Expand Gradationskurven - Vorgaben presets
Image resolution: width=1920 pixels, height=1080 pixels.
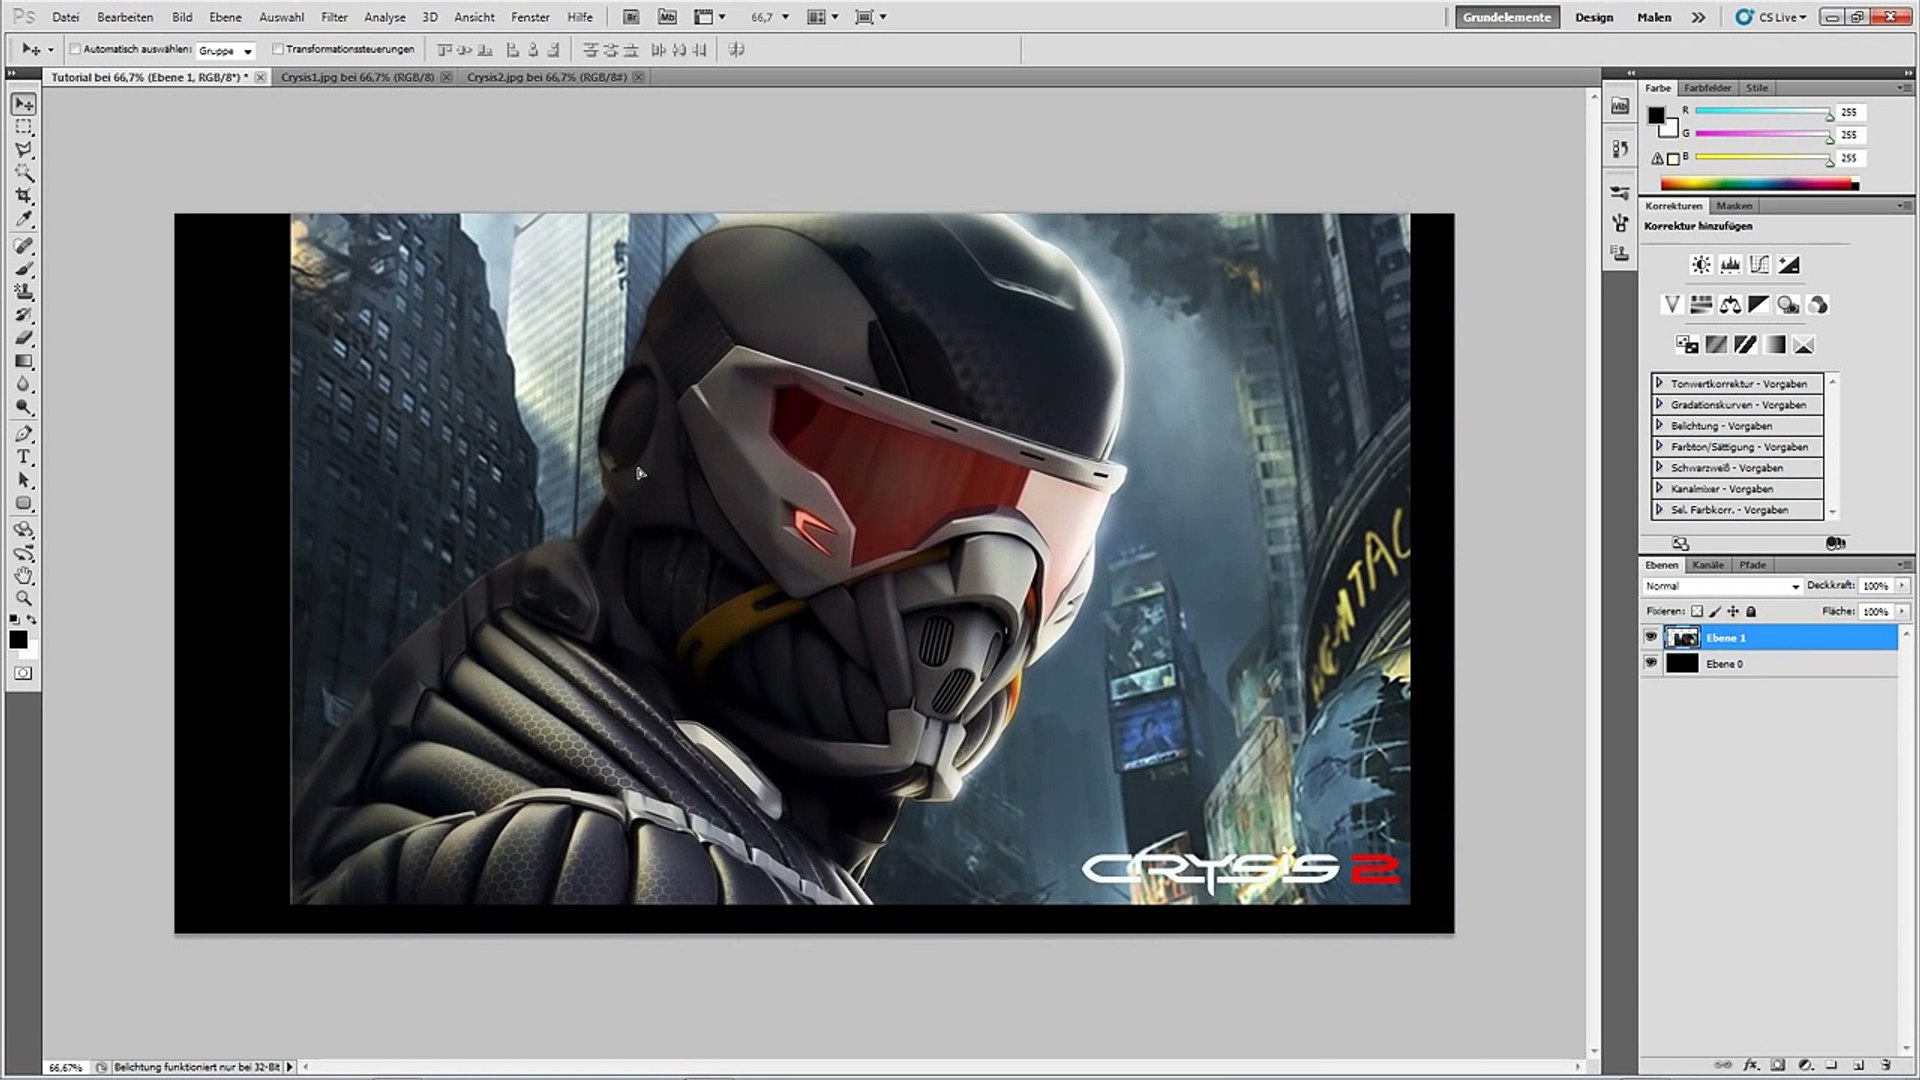coord(1659,404)
